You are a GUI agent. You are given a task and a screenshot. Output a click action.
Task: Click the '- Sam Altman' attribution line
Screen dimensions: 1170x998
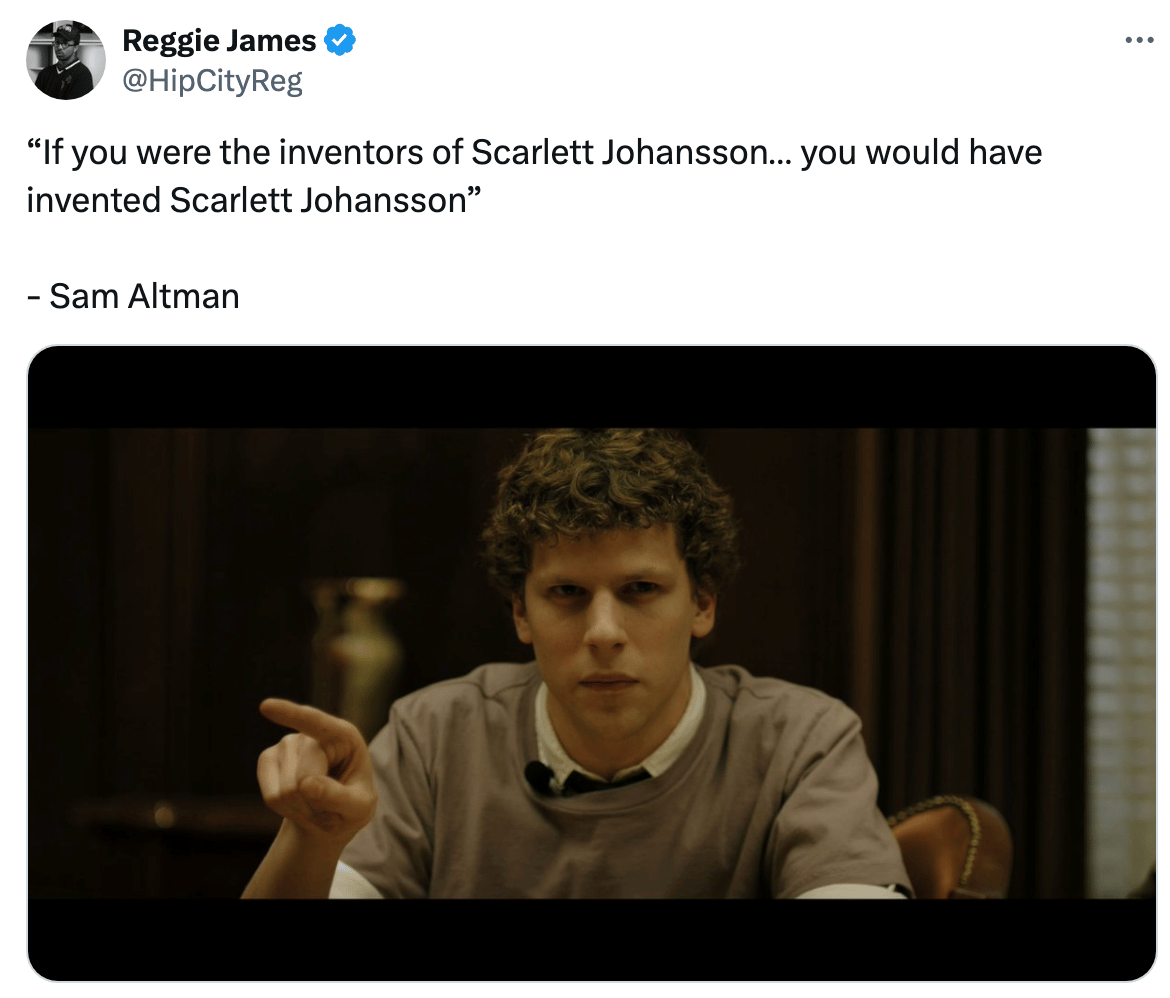pos(133,296)
